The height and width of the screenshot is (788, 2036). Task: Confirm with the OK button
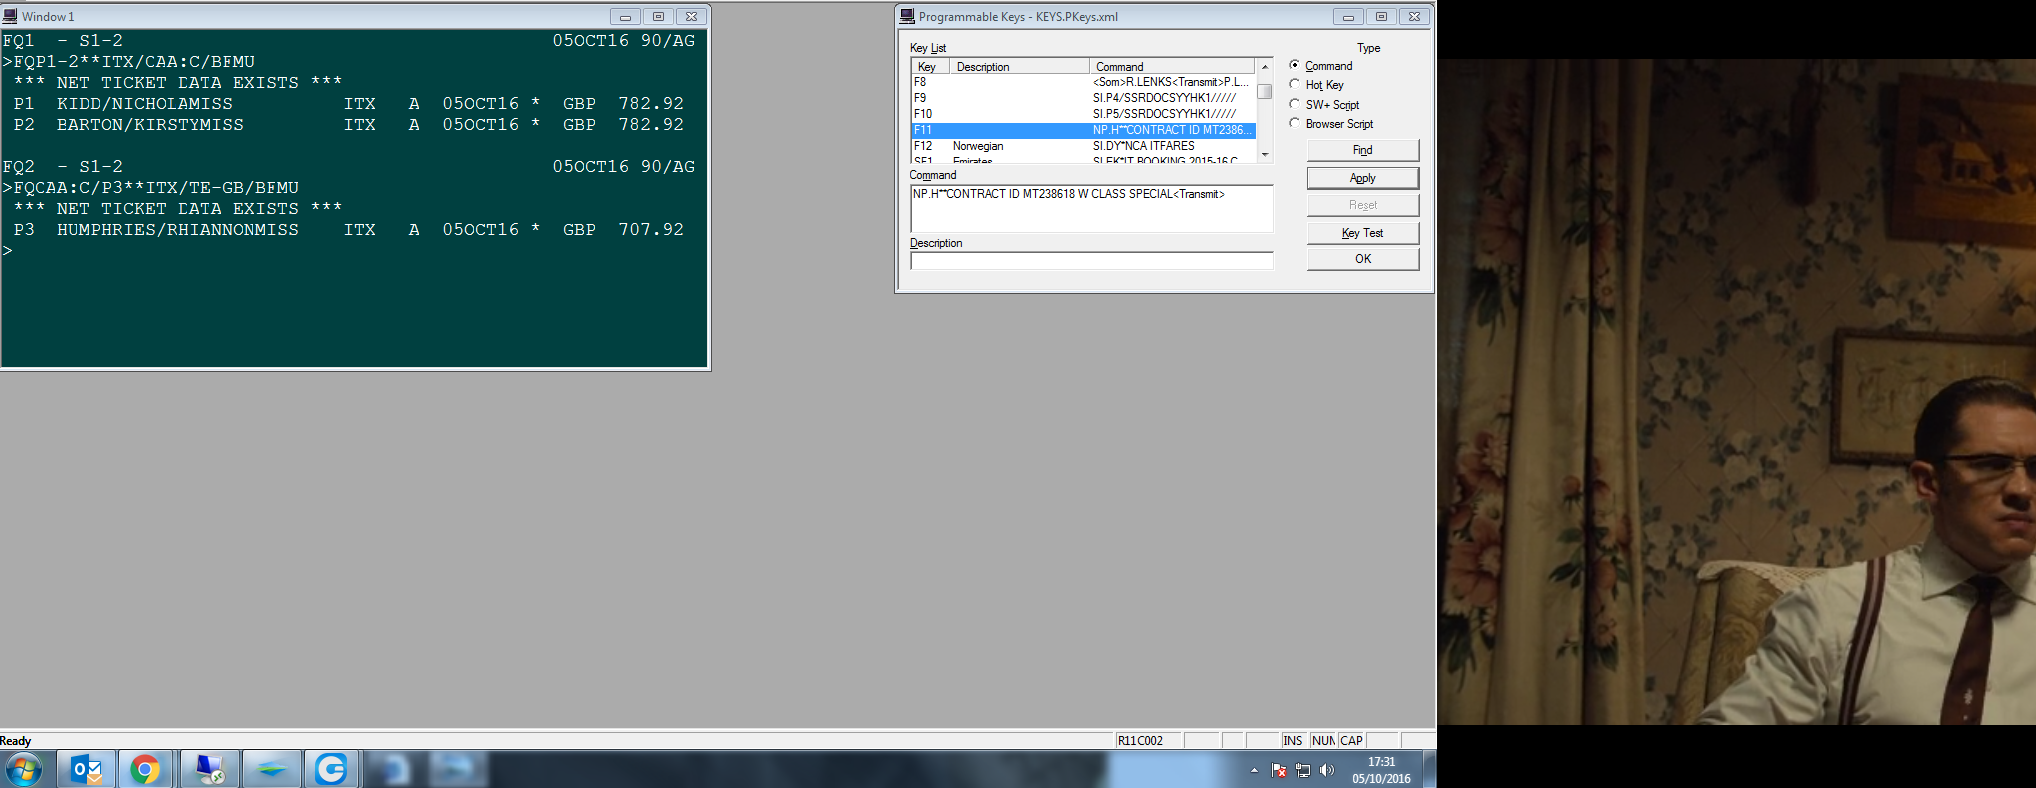(x=1362, y=259)
